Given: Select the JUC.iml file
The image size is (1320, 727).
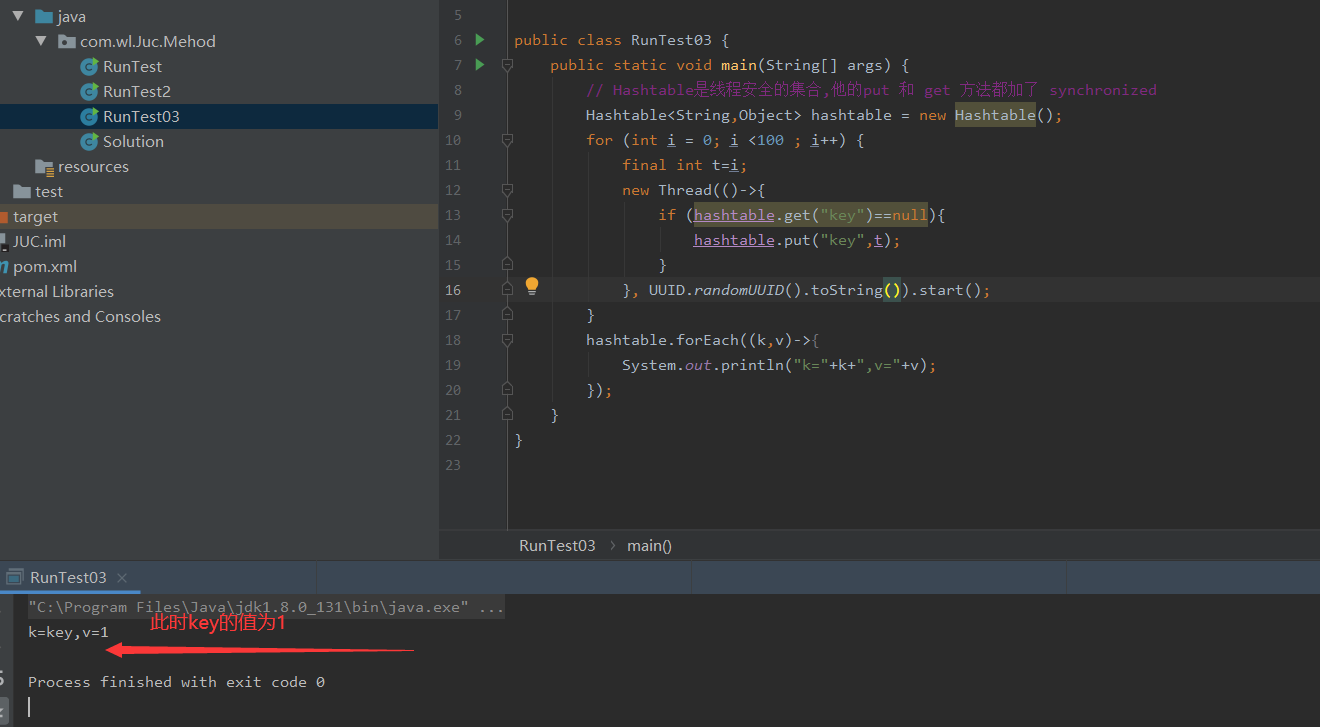Looking at the screenshot, I should [39, 241].
